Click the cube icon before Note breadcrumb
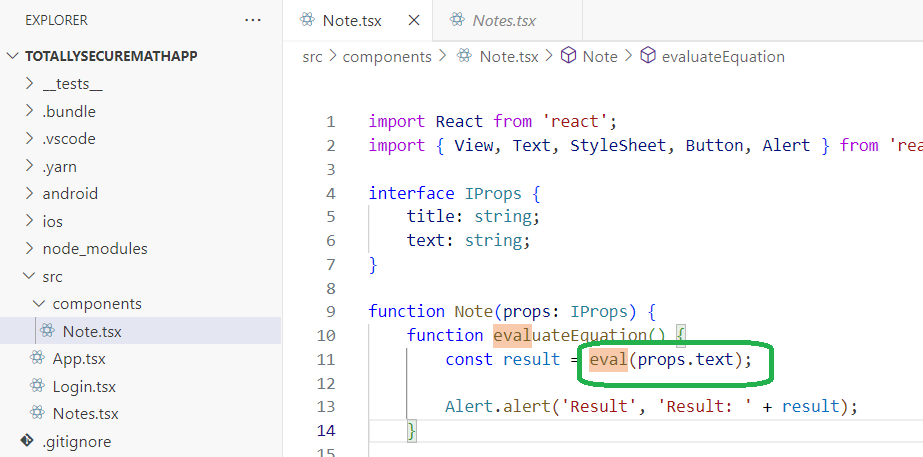 click(x=568, y=56)
